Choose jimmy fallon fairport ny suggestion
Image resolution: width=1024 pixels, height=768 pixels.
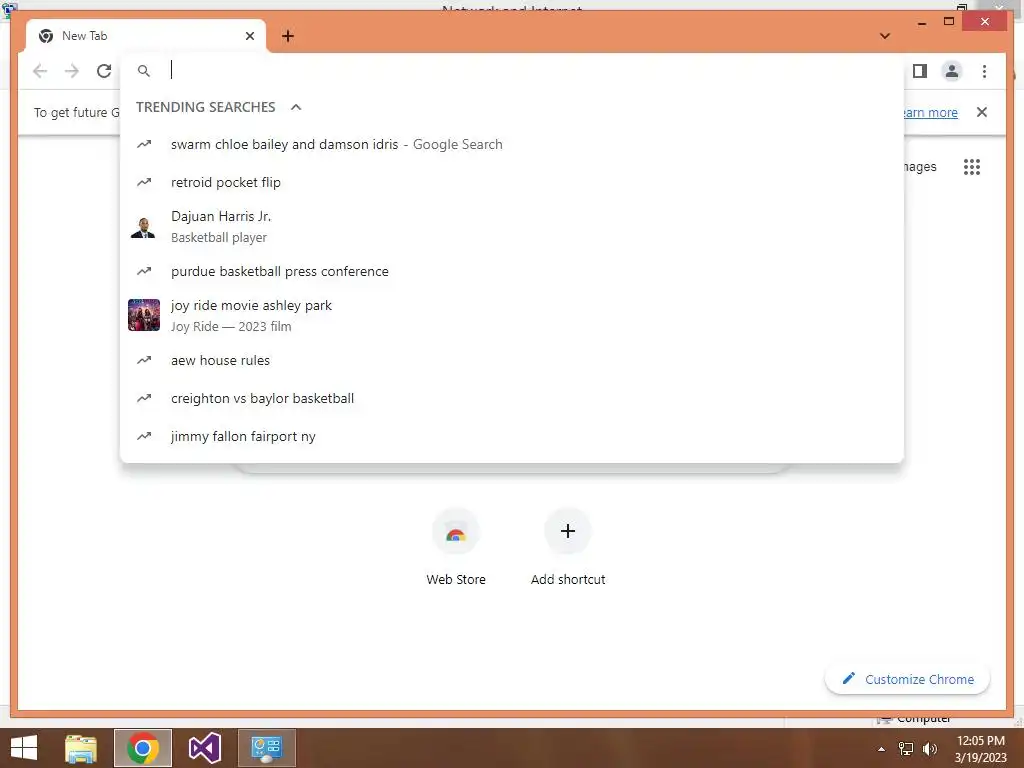click(x=512, y=436)
